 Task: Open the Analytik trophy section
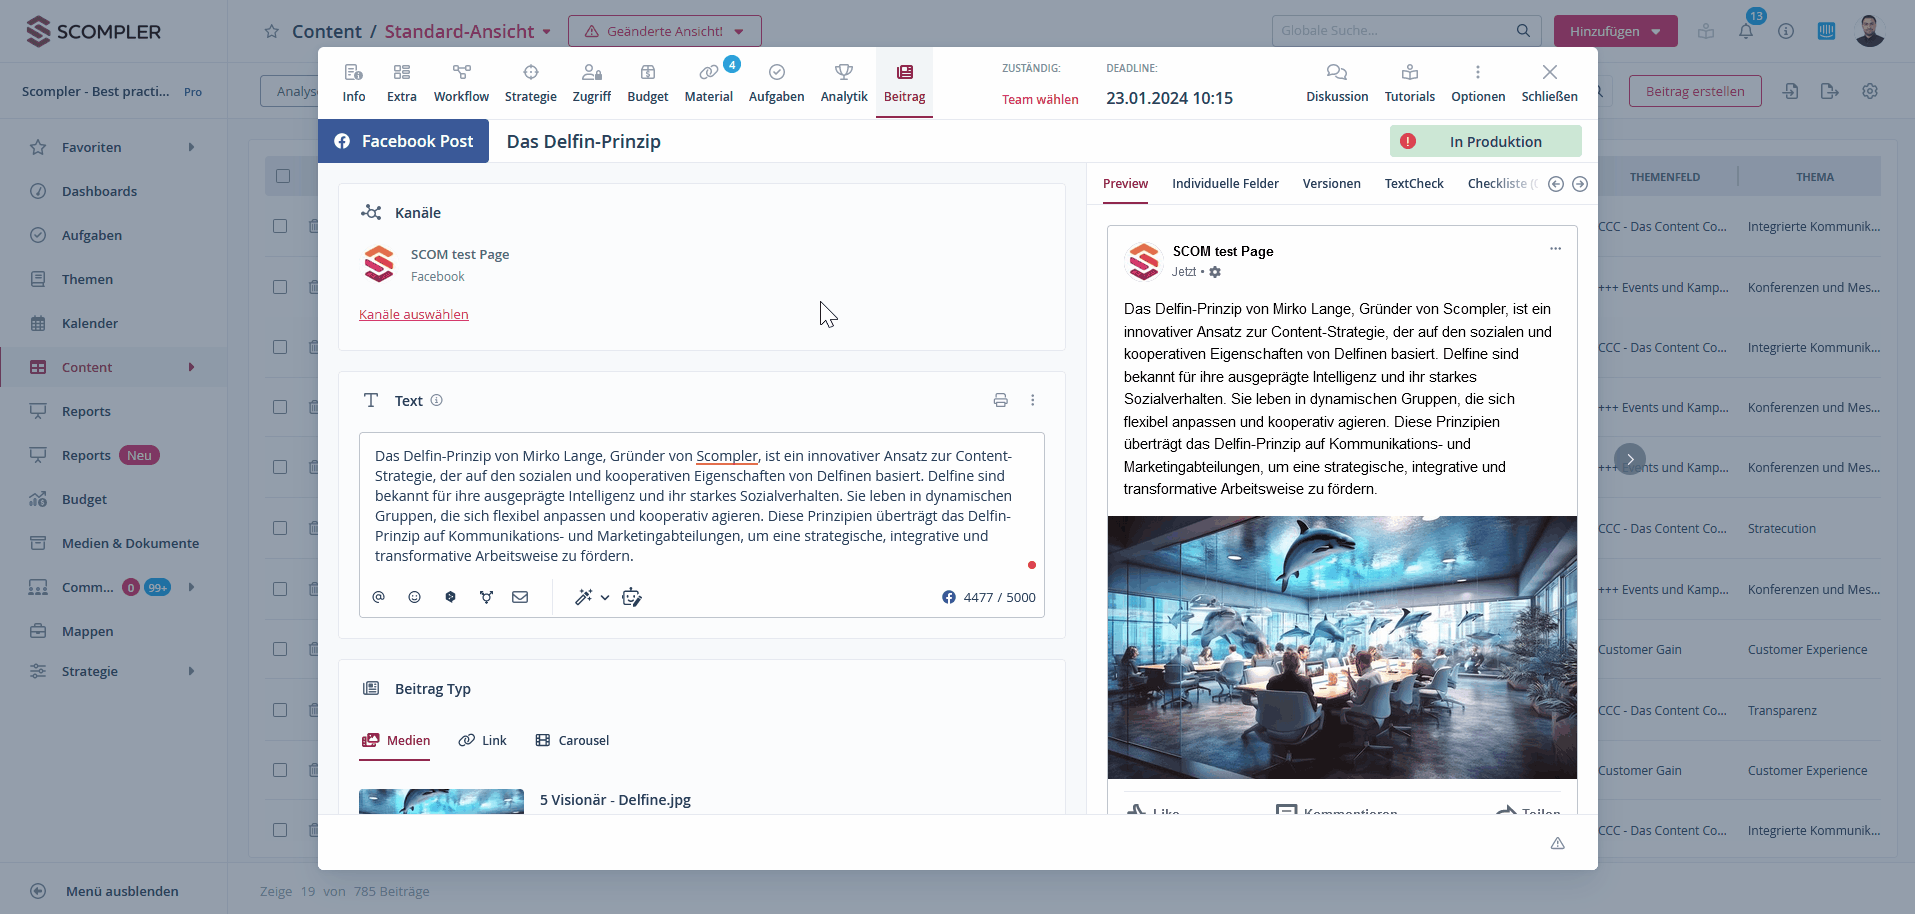(x=843, y=83)
